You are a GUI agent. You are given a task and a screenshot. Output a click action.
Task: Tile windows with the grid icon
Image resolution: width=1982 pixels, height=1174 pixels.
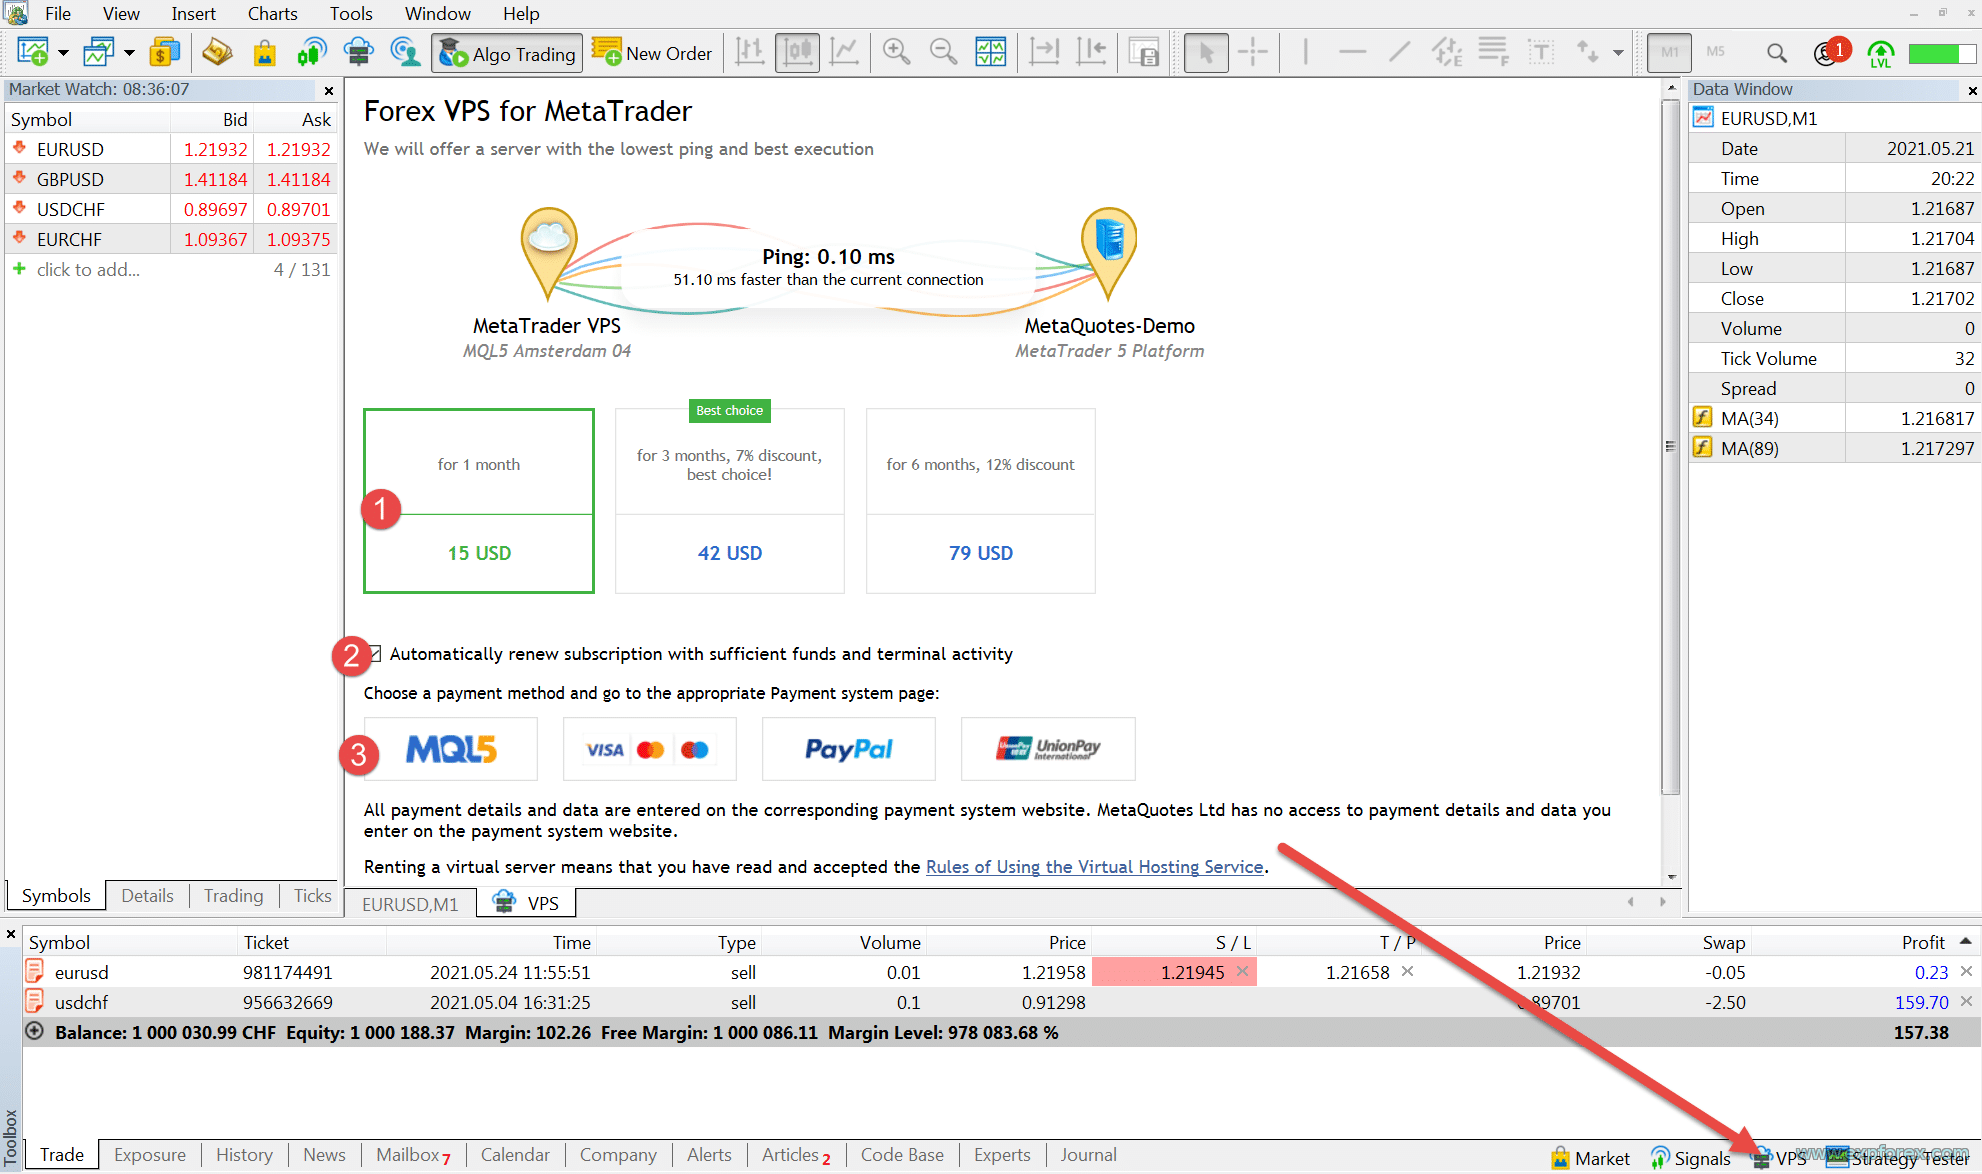[991, 52]
